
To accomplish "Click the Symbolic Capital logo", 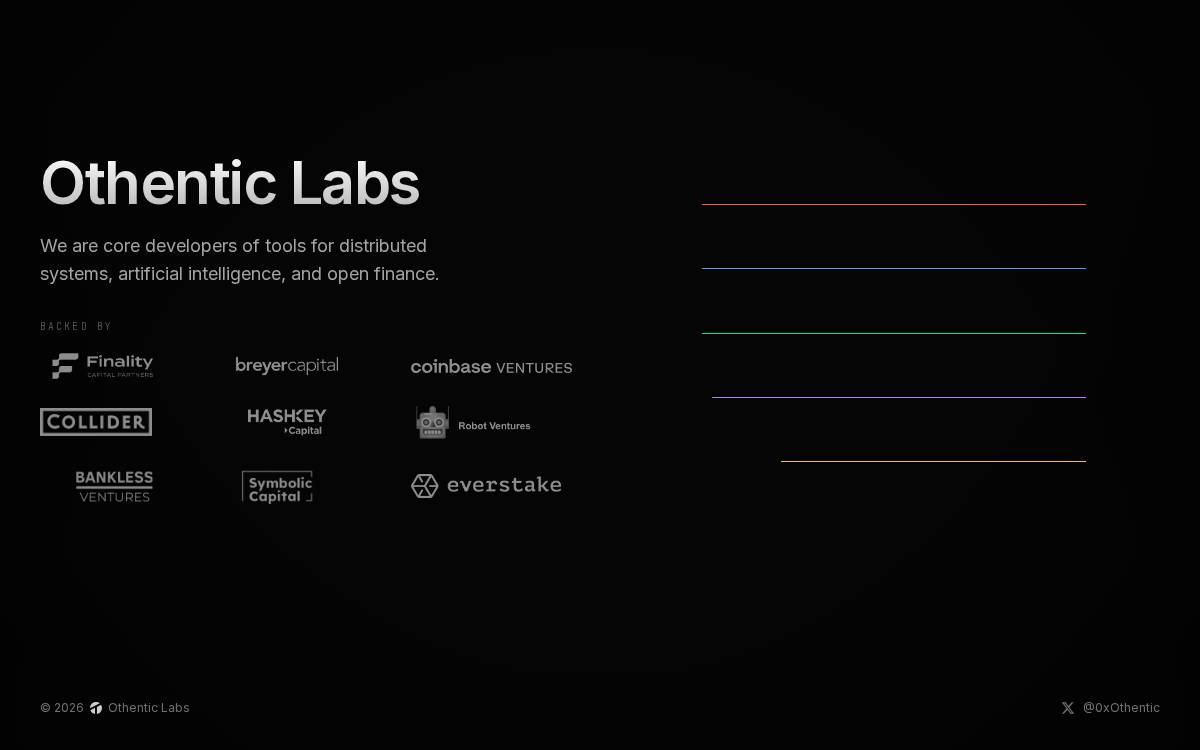I will click(x=277, y=487).
